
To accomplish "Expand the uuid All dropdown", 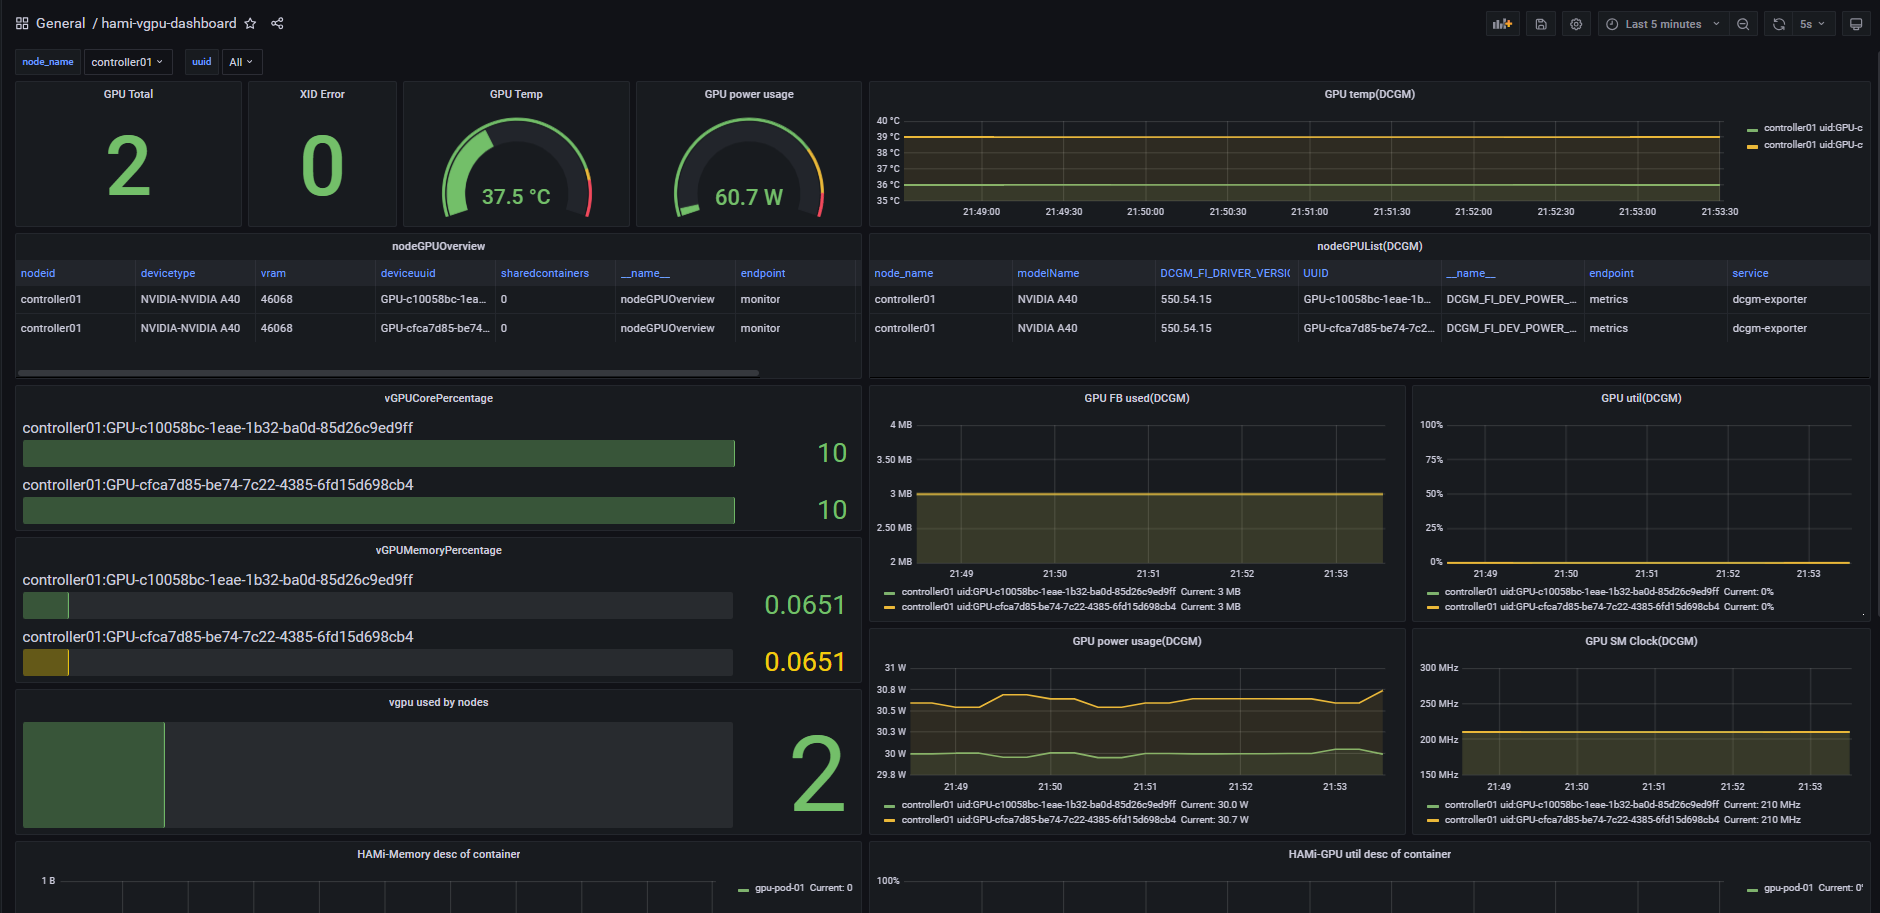I will (241, 62).
